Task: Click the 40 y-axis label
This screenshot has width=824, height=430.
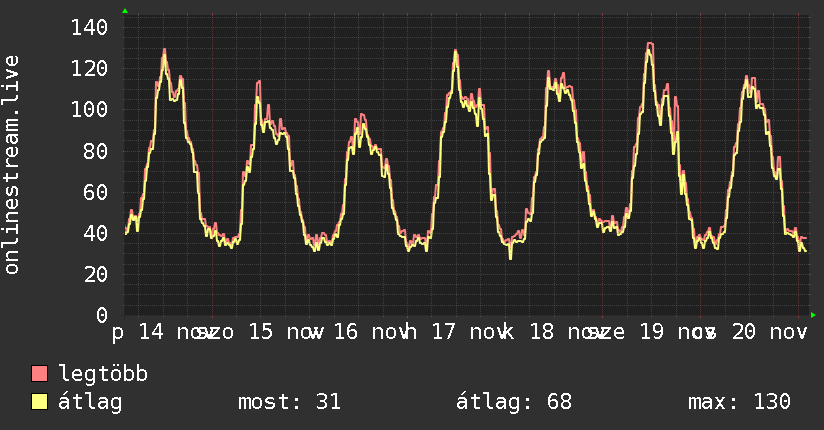Action: (x=96, y=233)
